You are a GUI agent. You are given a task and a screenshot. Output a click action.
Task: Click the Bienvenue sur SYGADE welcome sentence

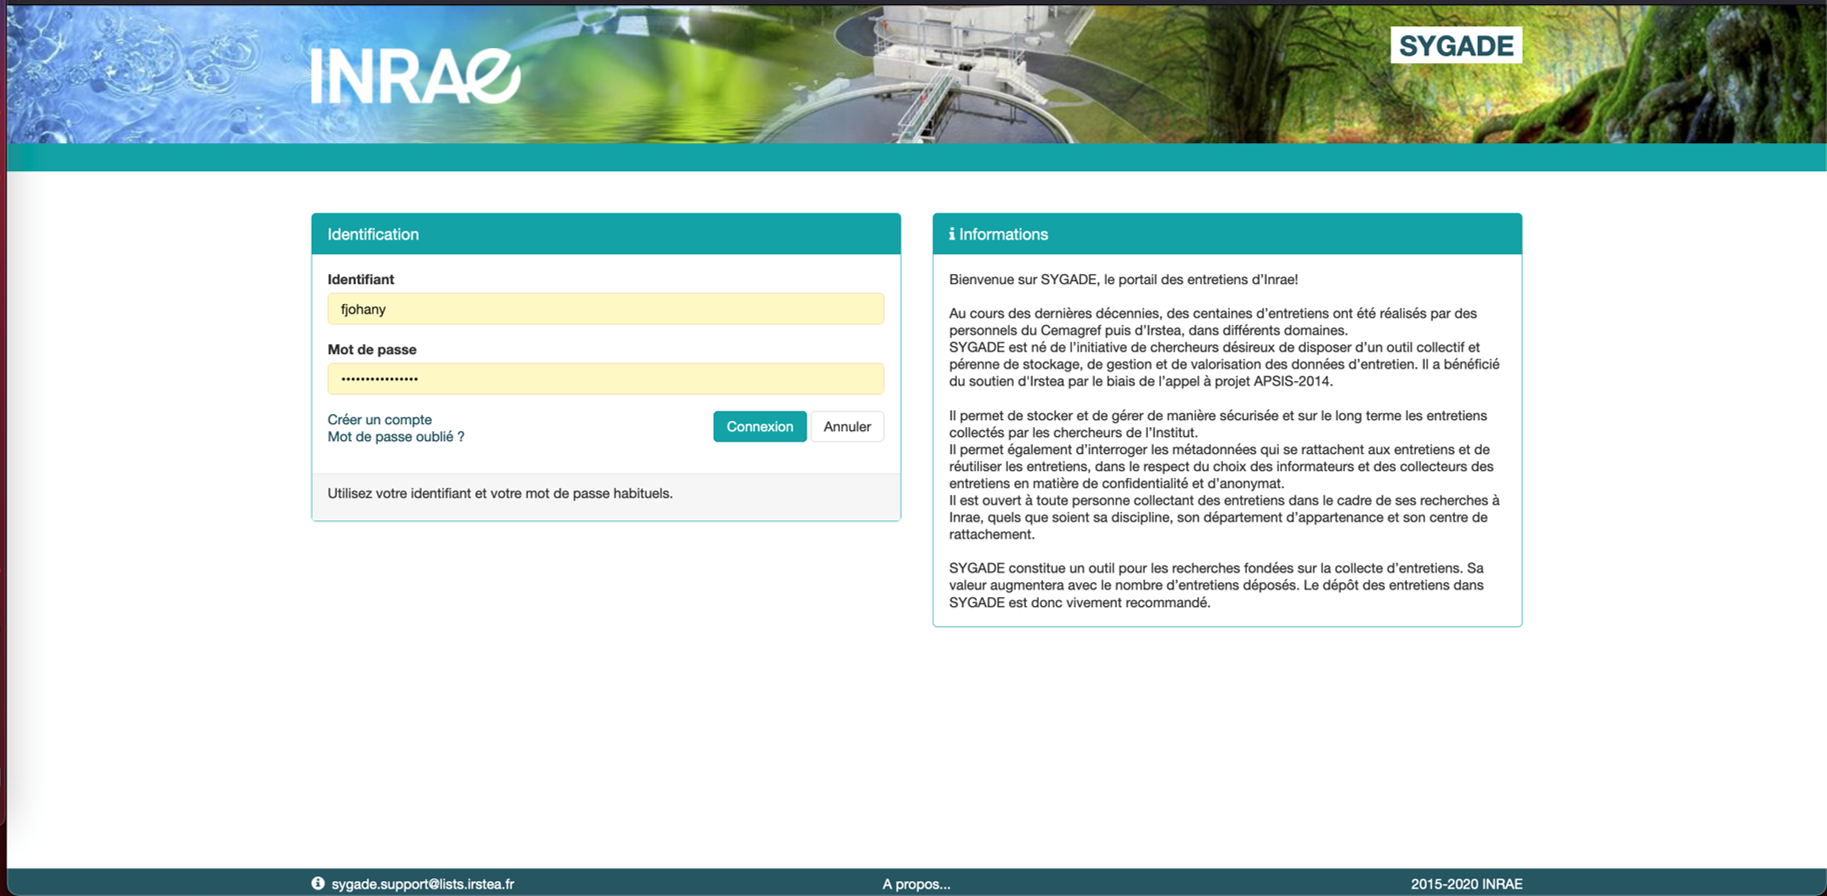(1123, 280)
